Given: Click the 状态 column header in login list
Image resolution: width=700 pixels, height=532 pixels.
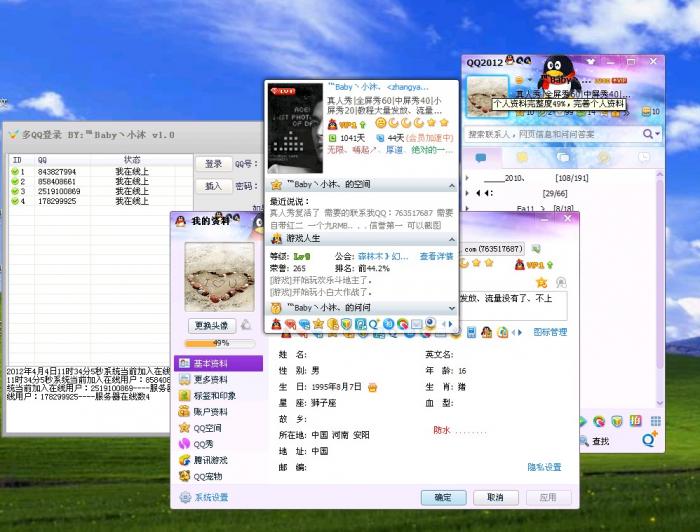Looking at the screenshot, I should 132,160.
